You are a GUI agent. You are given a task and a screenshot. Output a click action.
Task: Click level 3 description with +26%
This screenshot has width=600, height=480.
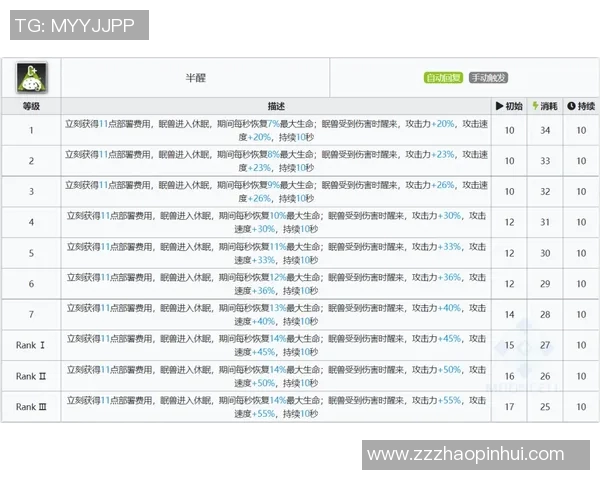tap(276, 191)
